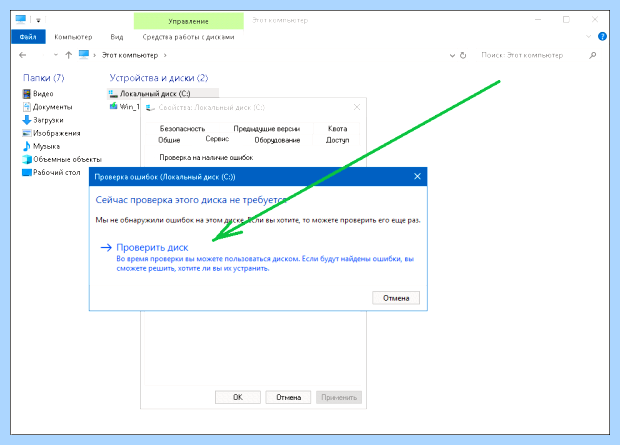Open the quick access toolbar dropdown
The height and width of the screenshot is (445, 620).
38,20
